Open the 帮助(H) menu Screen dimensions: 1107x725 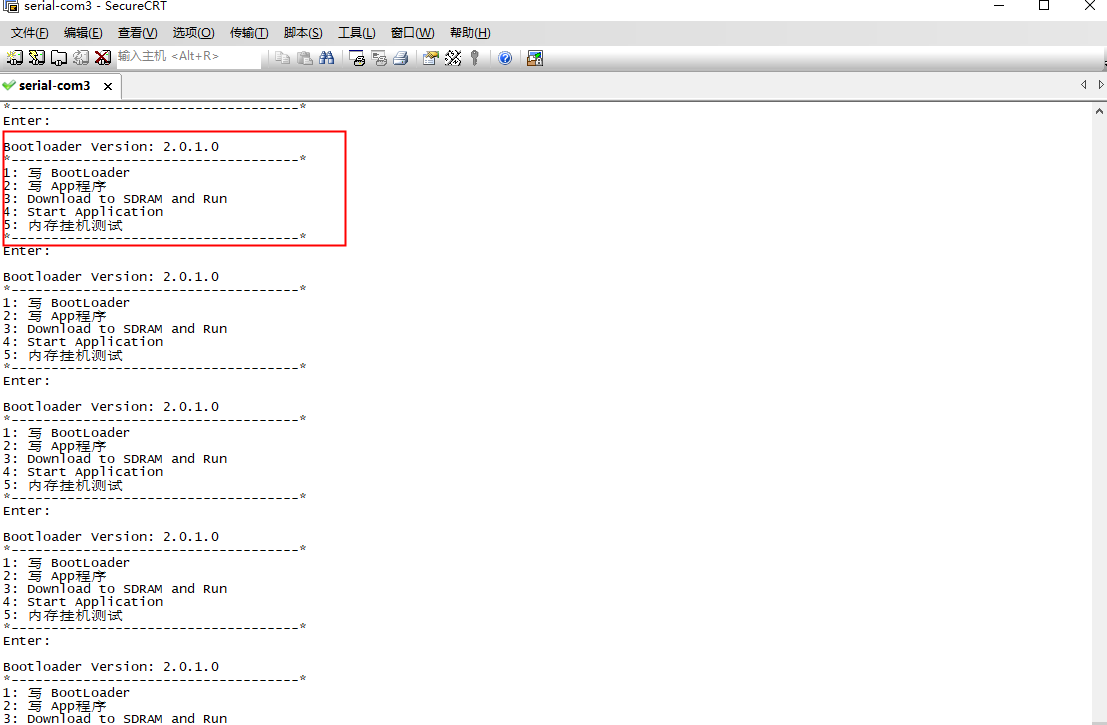pyautogui.click(x=470, y=33)
